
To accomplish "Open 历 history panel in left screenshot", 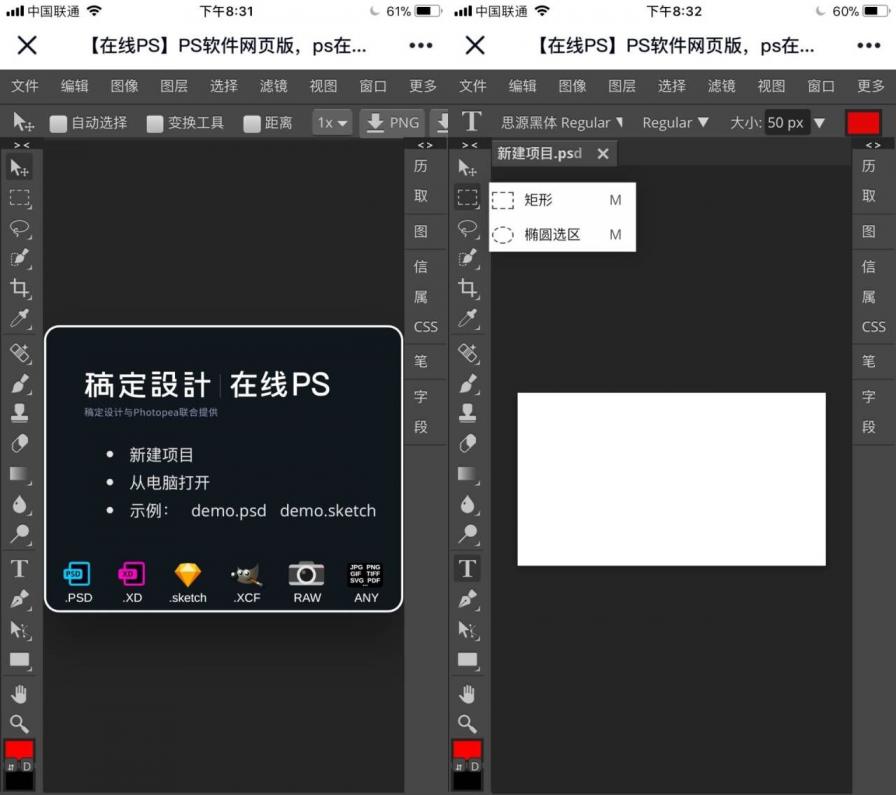I will click(x=421, y=166).
